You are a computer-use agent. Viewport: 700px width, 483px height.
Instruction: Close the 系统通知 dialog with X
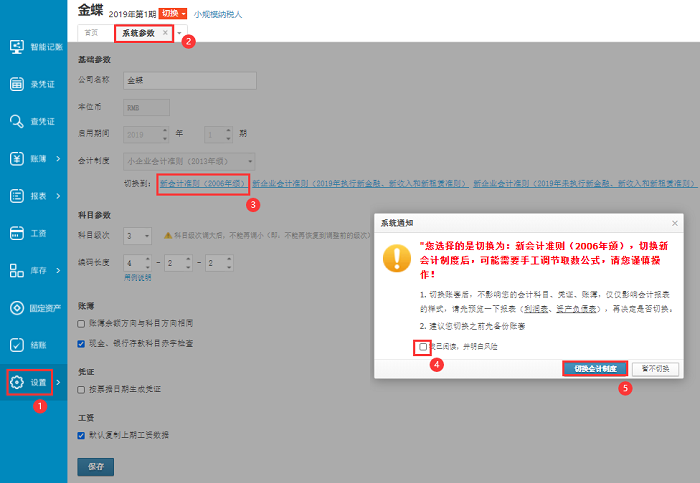pyautogui.click(x=674, y=223)
